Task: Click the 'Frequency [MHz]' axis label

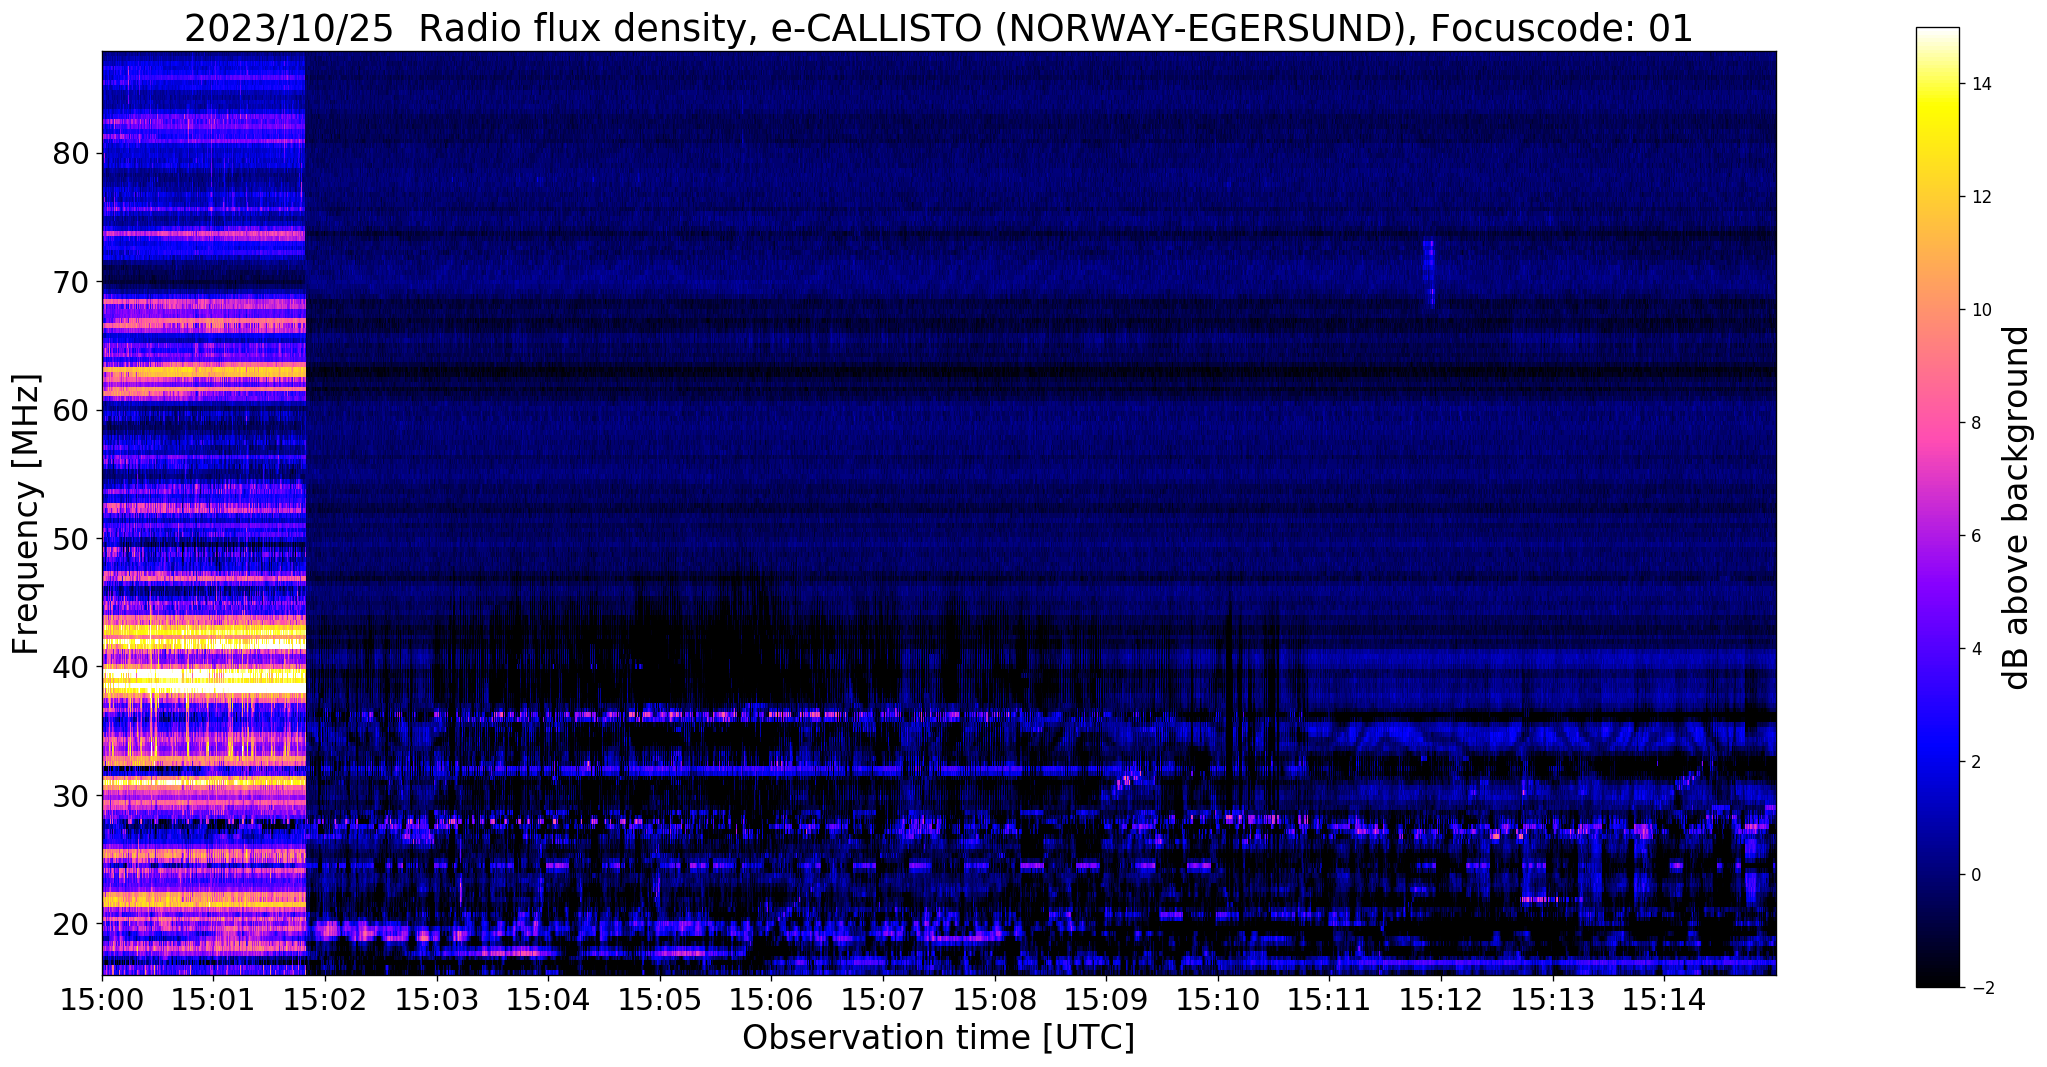Action: (x=27, y=514)
